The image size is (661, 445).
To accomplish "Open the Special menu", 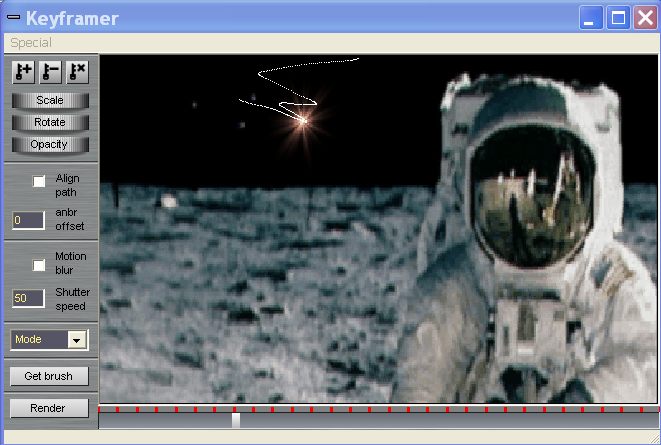I will [30, 43].
